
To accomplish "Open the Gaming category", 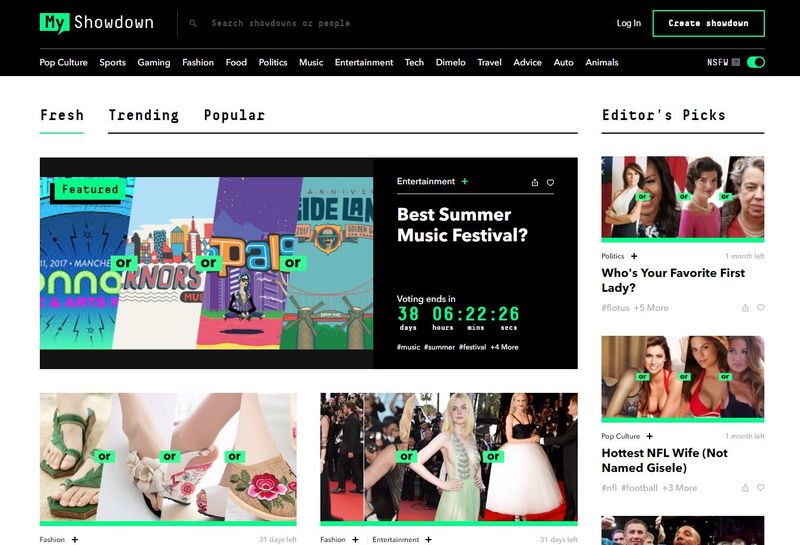I will [x=154, y=62].
